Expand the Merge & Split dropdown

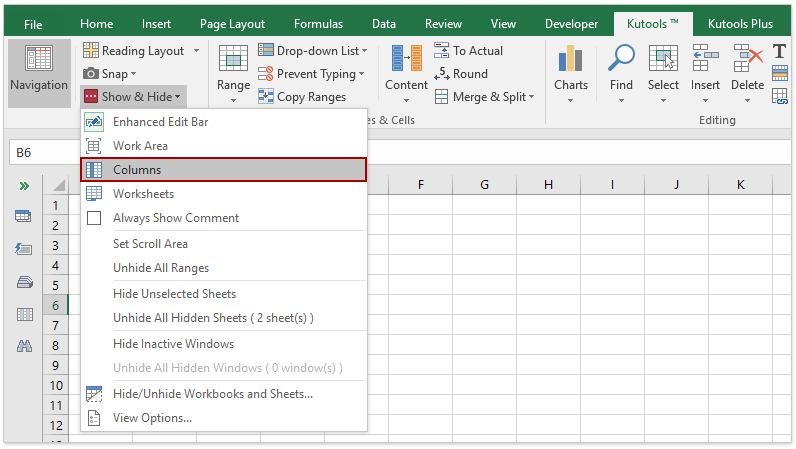531,97
